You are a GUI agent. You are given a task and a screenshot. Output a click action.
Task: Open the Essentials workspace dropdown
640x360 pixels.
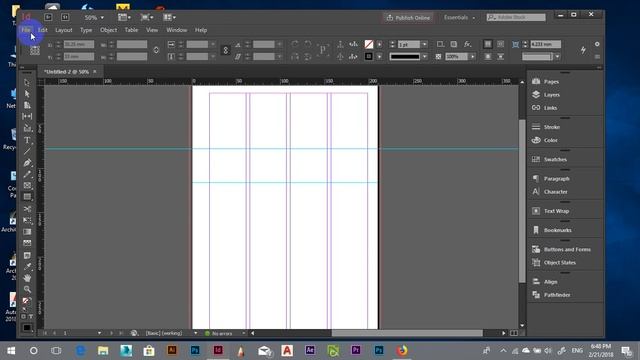459,18
